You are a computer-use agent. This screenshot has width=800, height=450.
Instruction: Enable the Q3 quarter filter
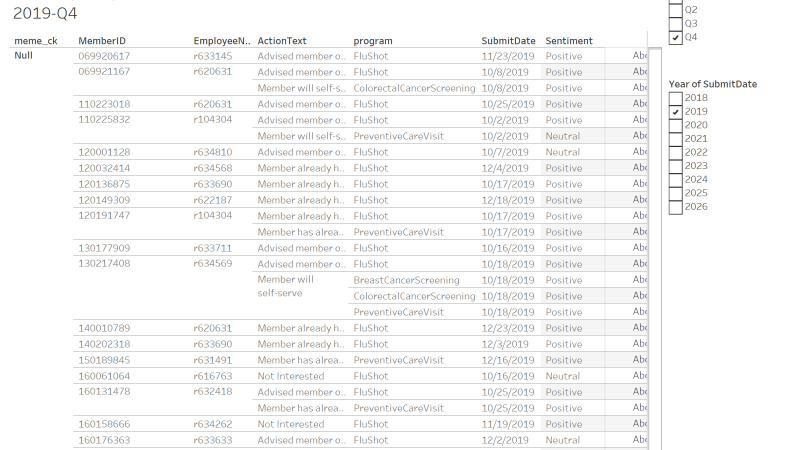pyautogui.click(x=675, y=23)
